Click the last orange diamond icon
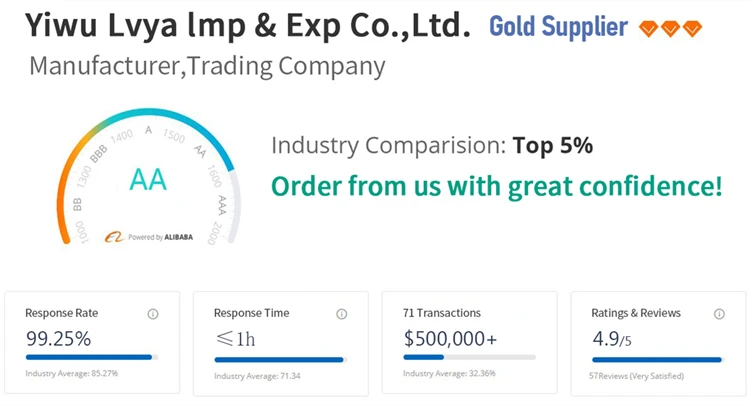 click(x=692, y=29)
